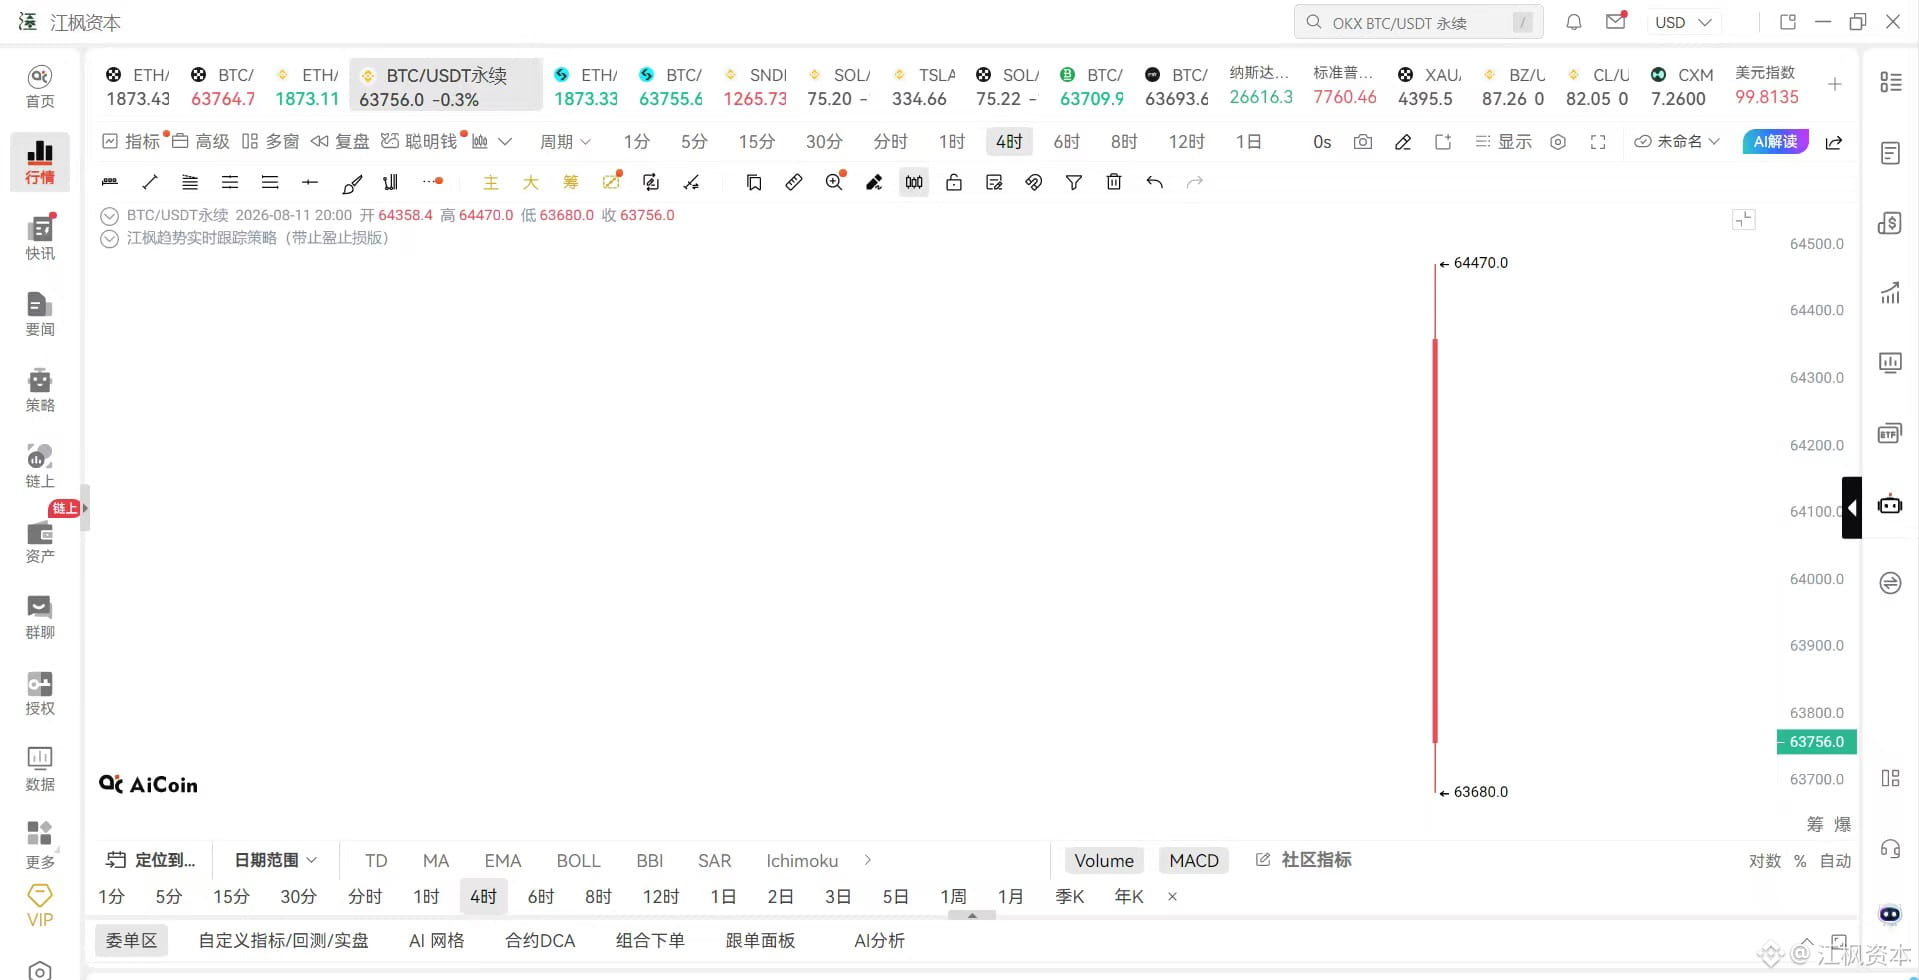Select the BTC/USDT永续 ticker tab

pyautogui.click(x=446, y=86)
